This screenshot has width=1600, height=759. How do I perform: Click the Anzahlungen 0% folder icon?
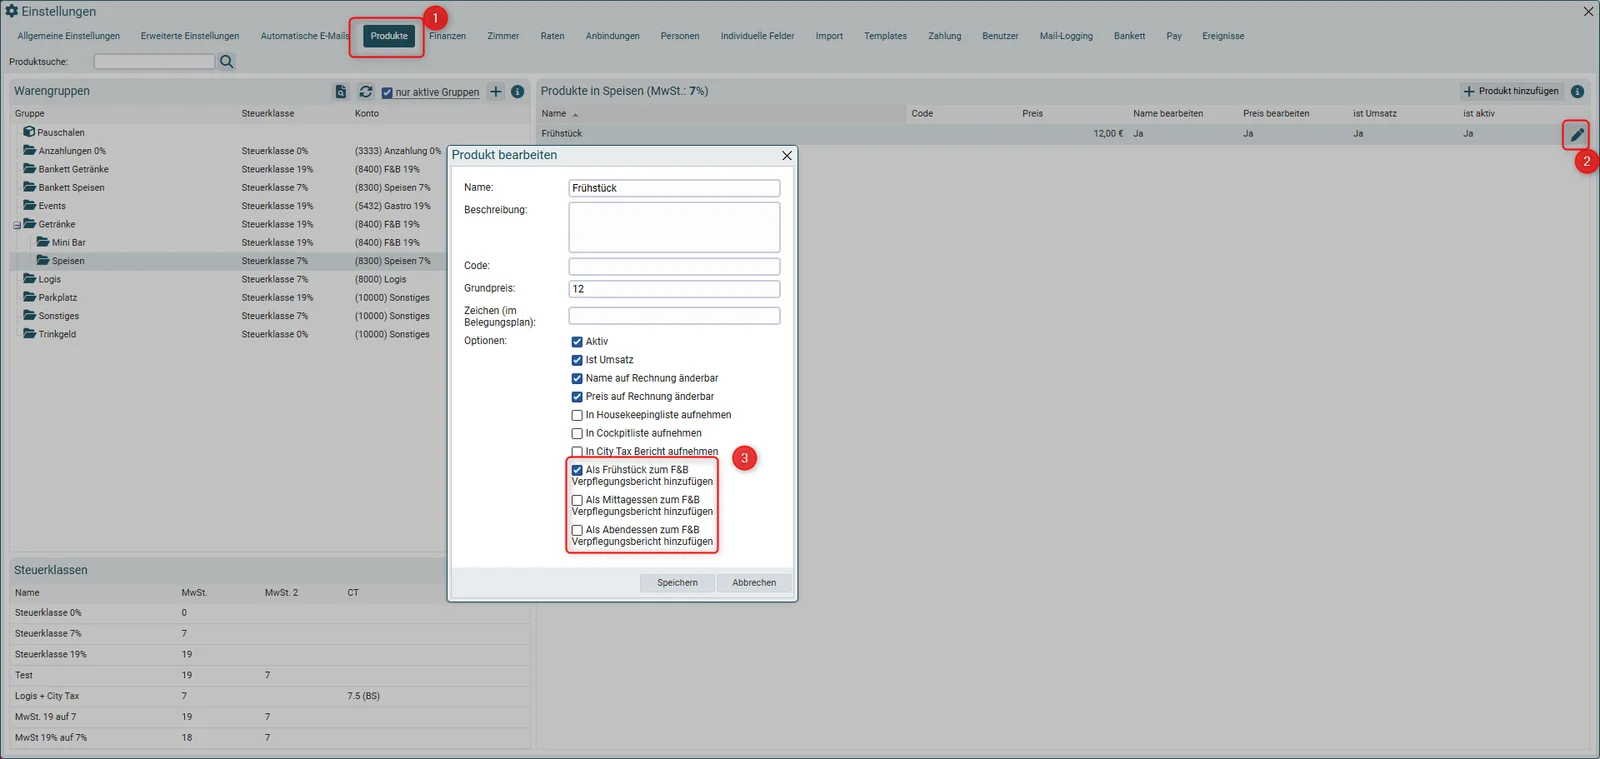(30, 150)
